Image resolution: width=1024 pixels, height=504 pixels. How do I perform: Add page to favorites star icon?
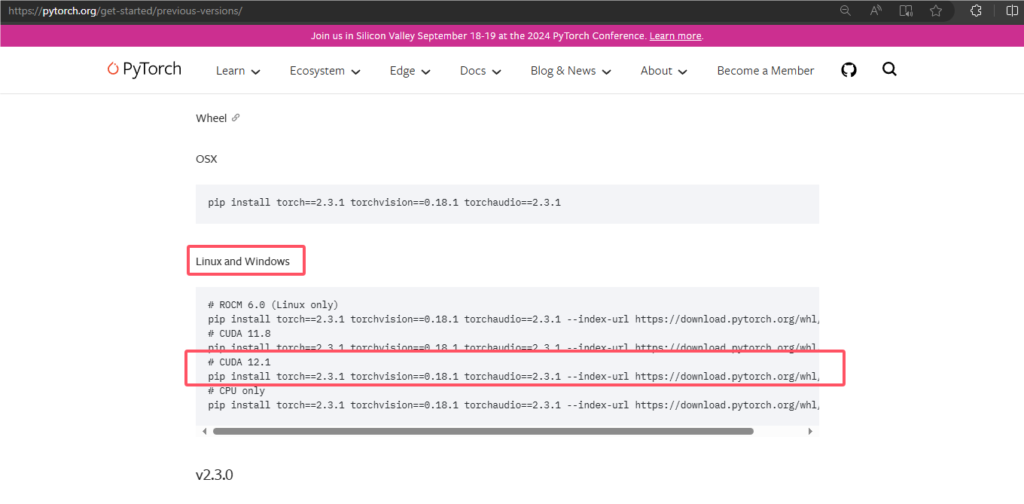936,10
